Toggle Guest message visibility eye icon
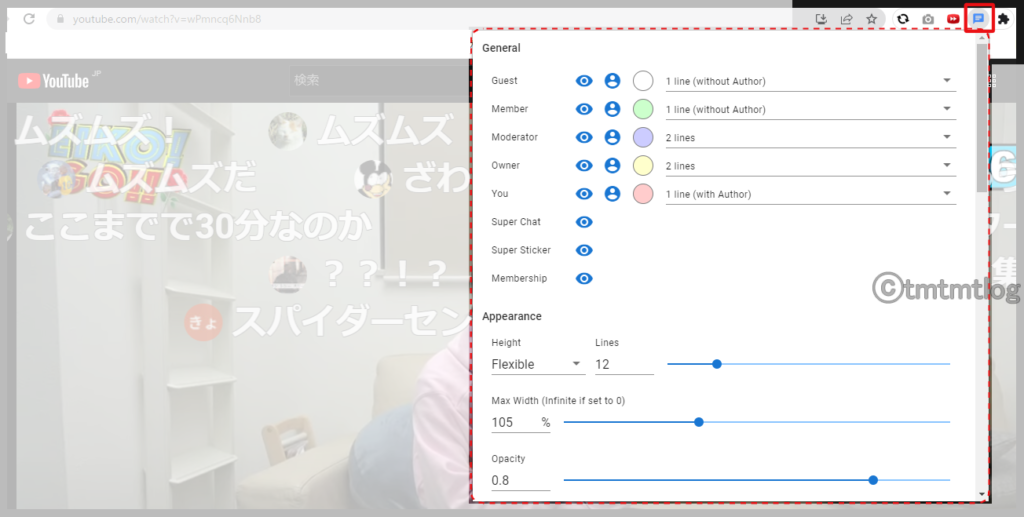 click(x=584, y=81)
